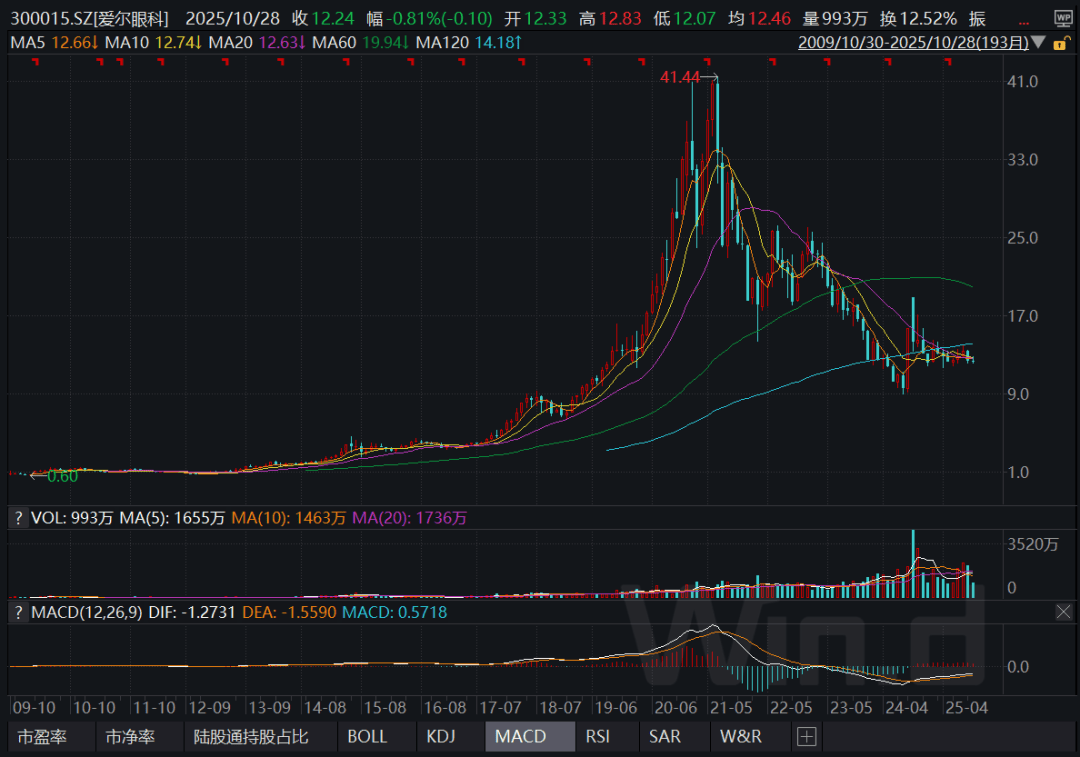Open the SAR indicator tab
This screenshot has width=1080, height=757.
pyautogui.click(x=664, y=737)
